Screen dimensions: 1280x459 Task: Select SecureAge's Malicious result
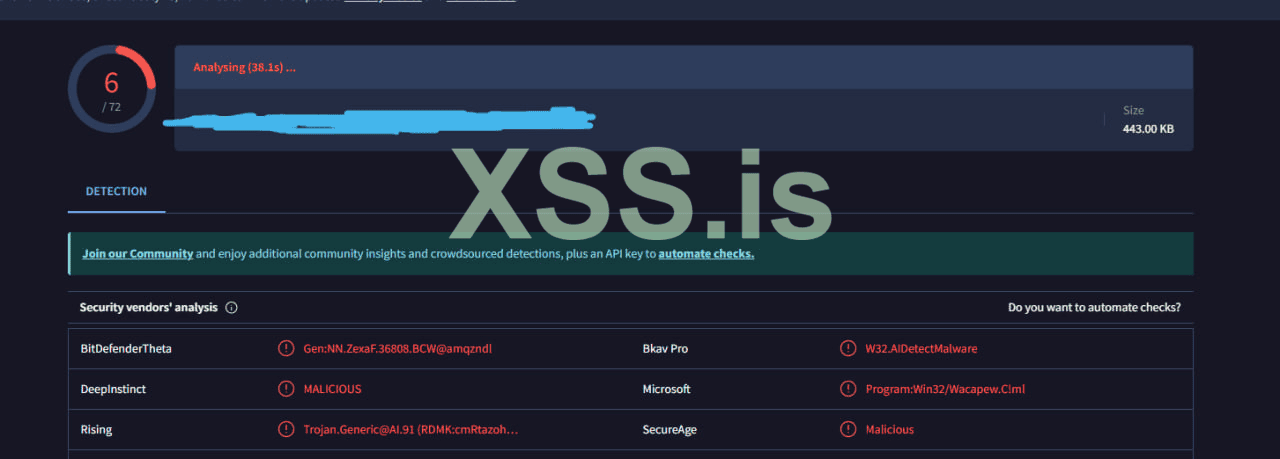(x=890, y=430)
